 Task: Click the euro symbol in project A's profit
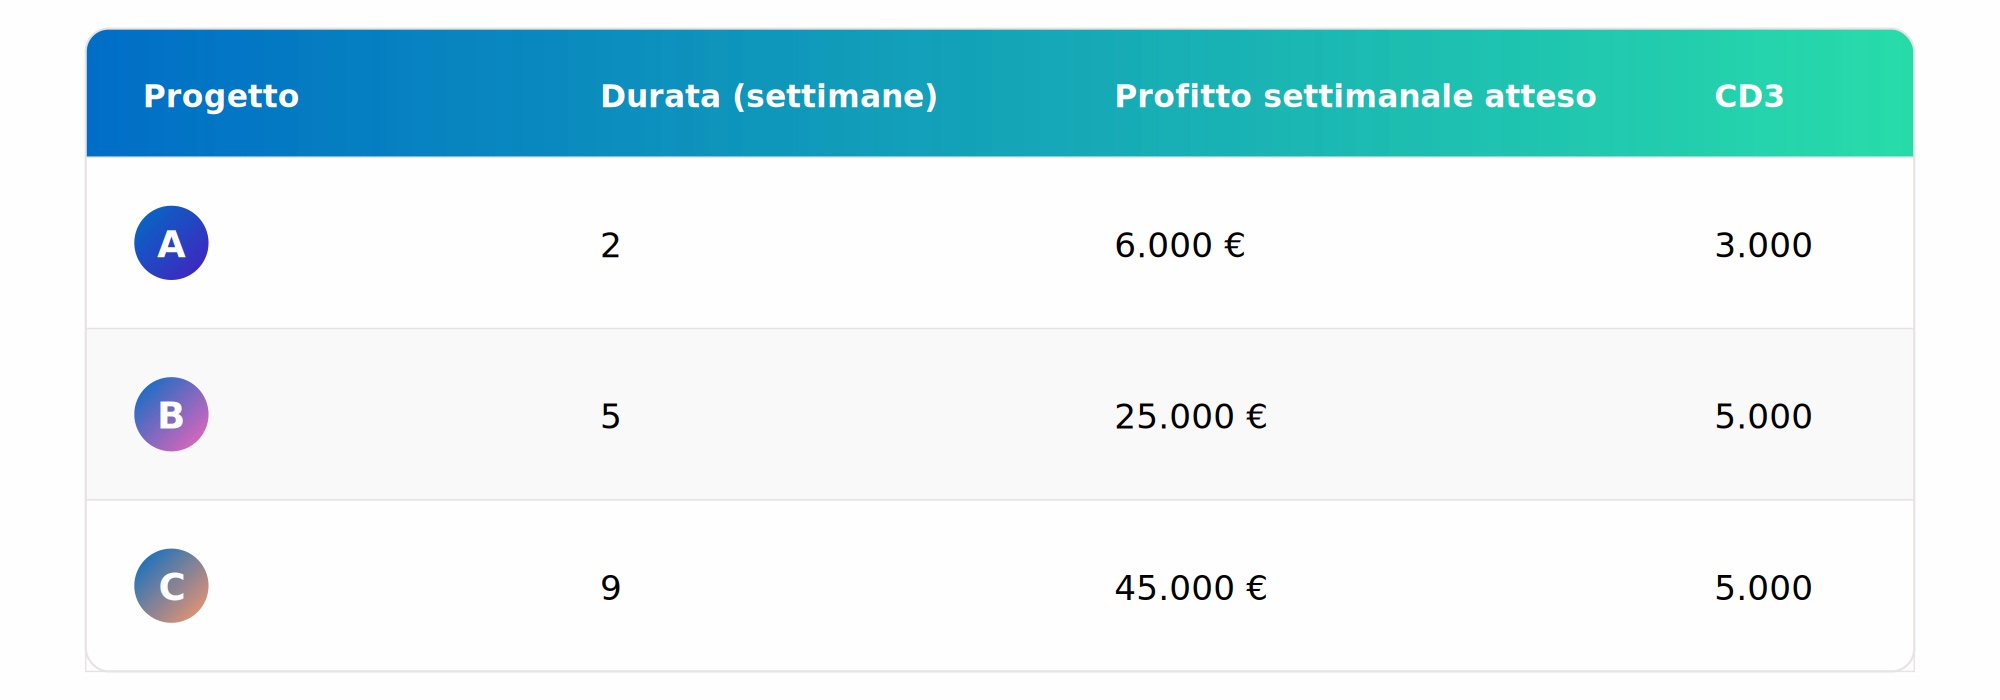[1234, 245]
